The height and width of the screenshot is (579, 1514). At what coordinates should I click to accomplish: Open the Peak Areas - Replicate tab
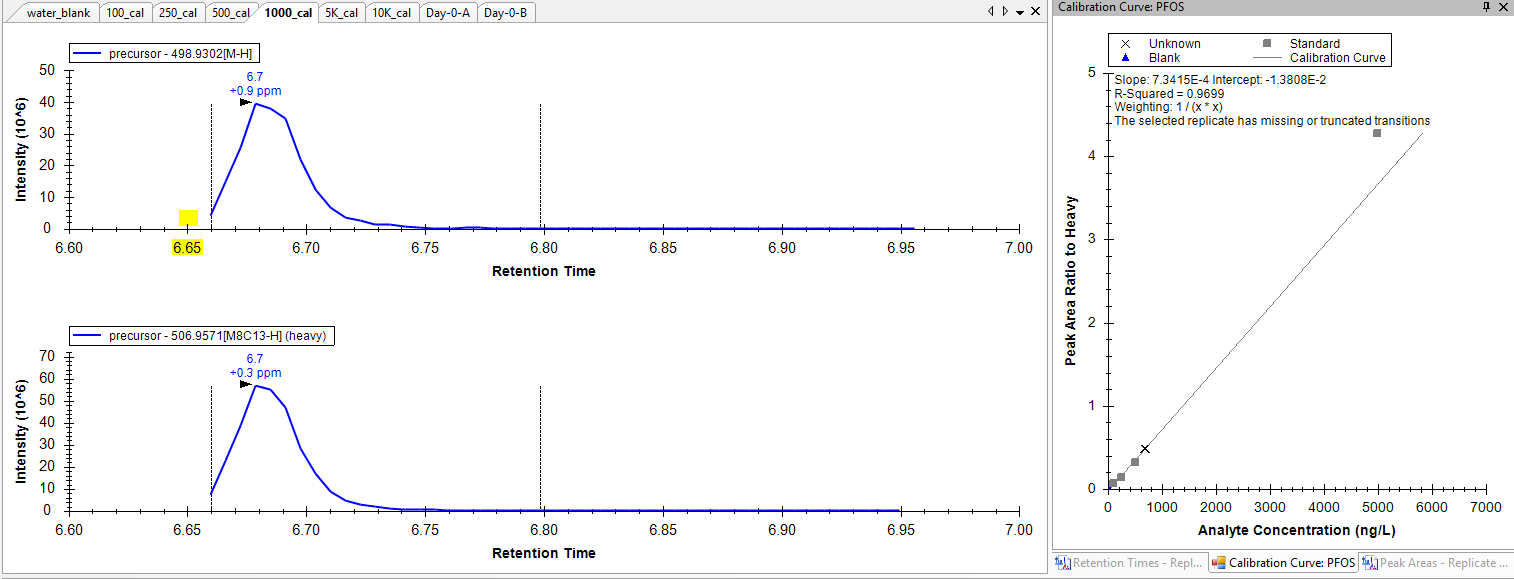tap(1435, 563)
